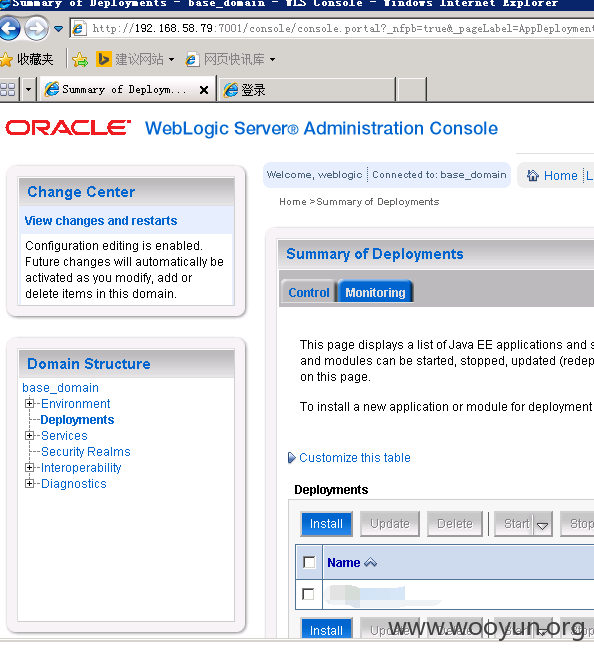Expand the Environment tree node
This screenshot has height=656, width=594.
(29, 403)
